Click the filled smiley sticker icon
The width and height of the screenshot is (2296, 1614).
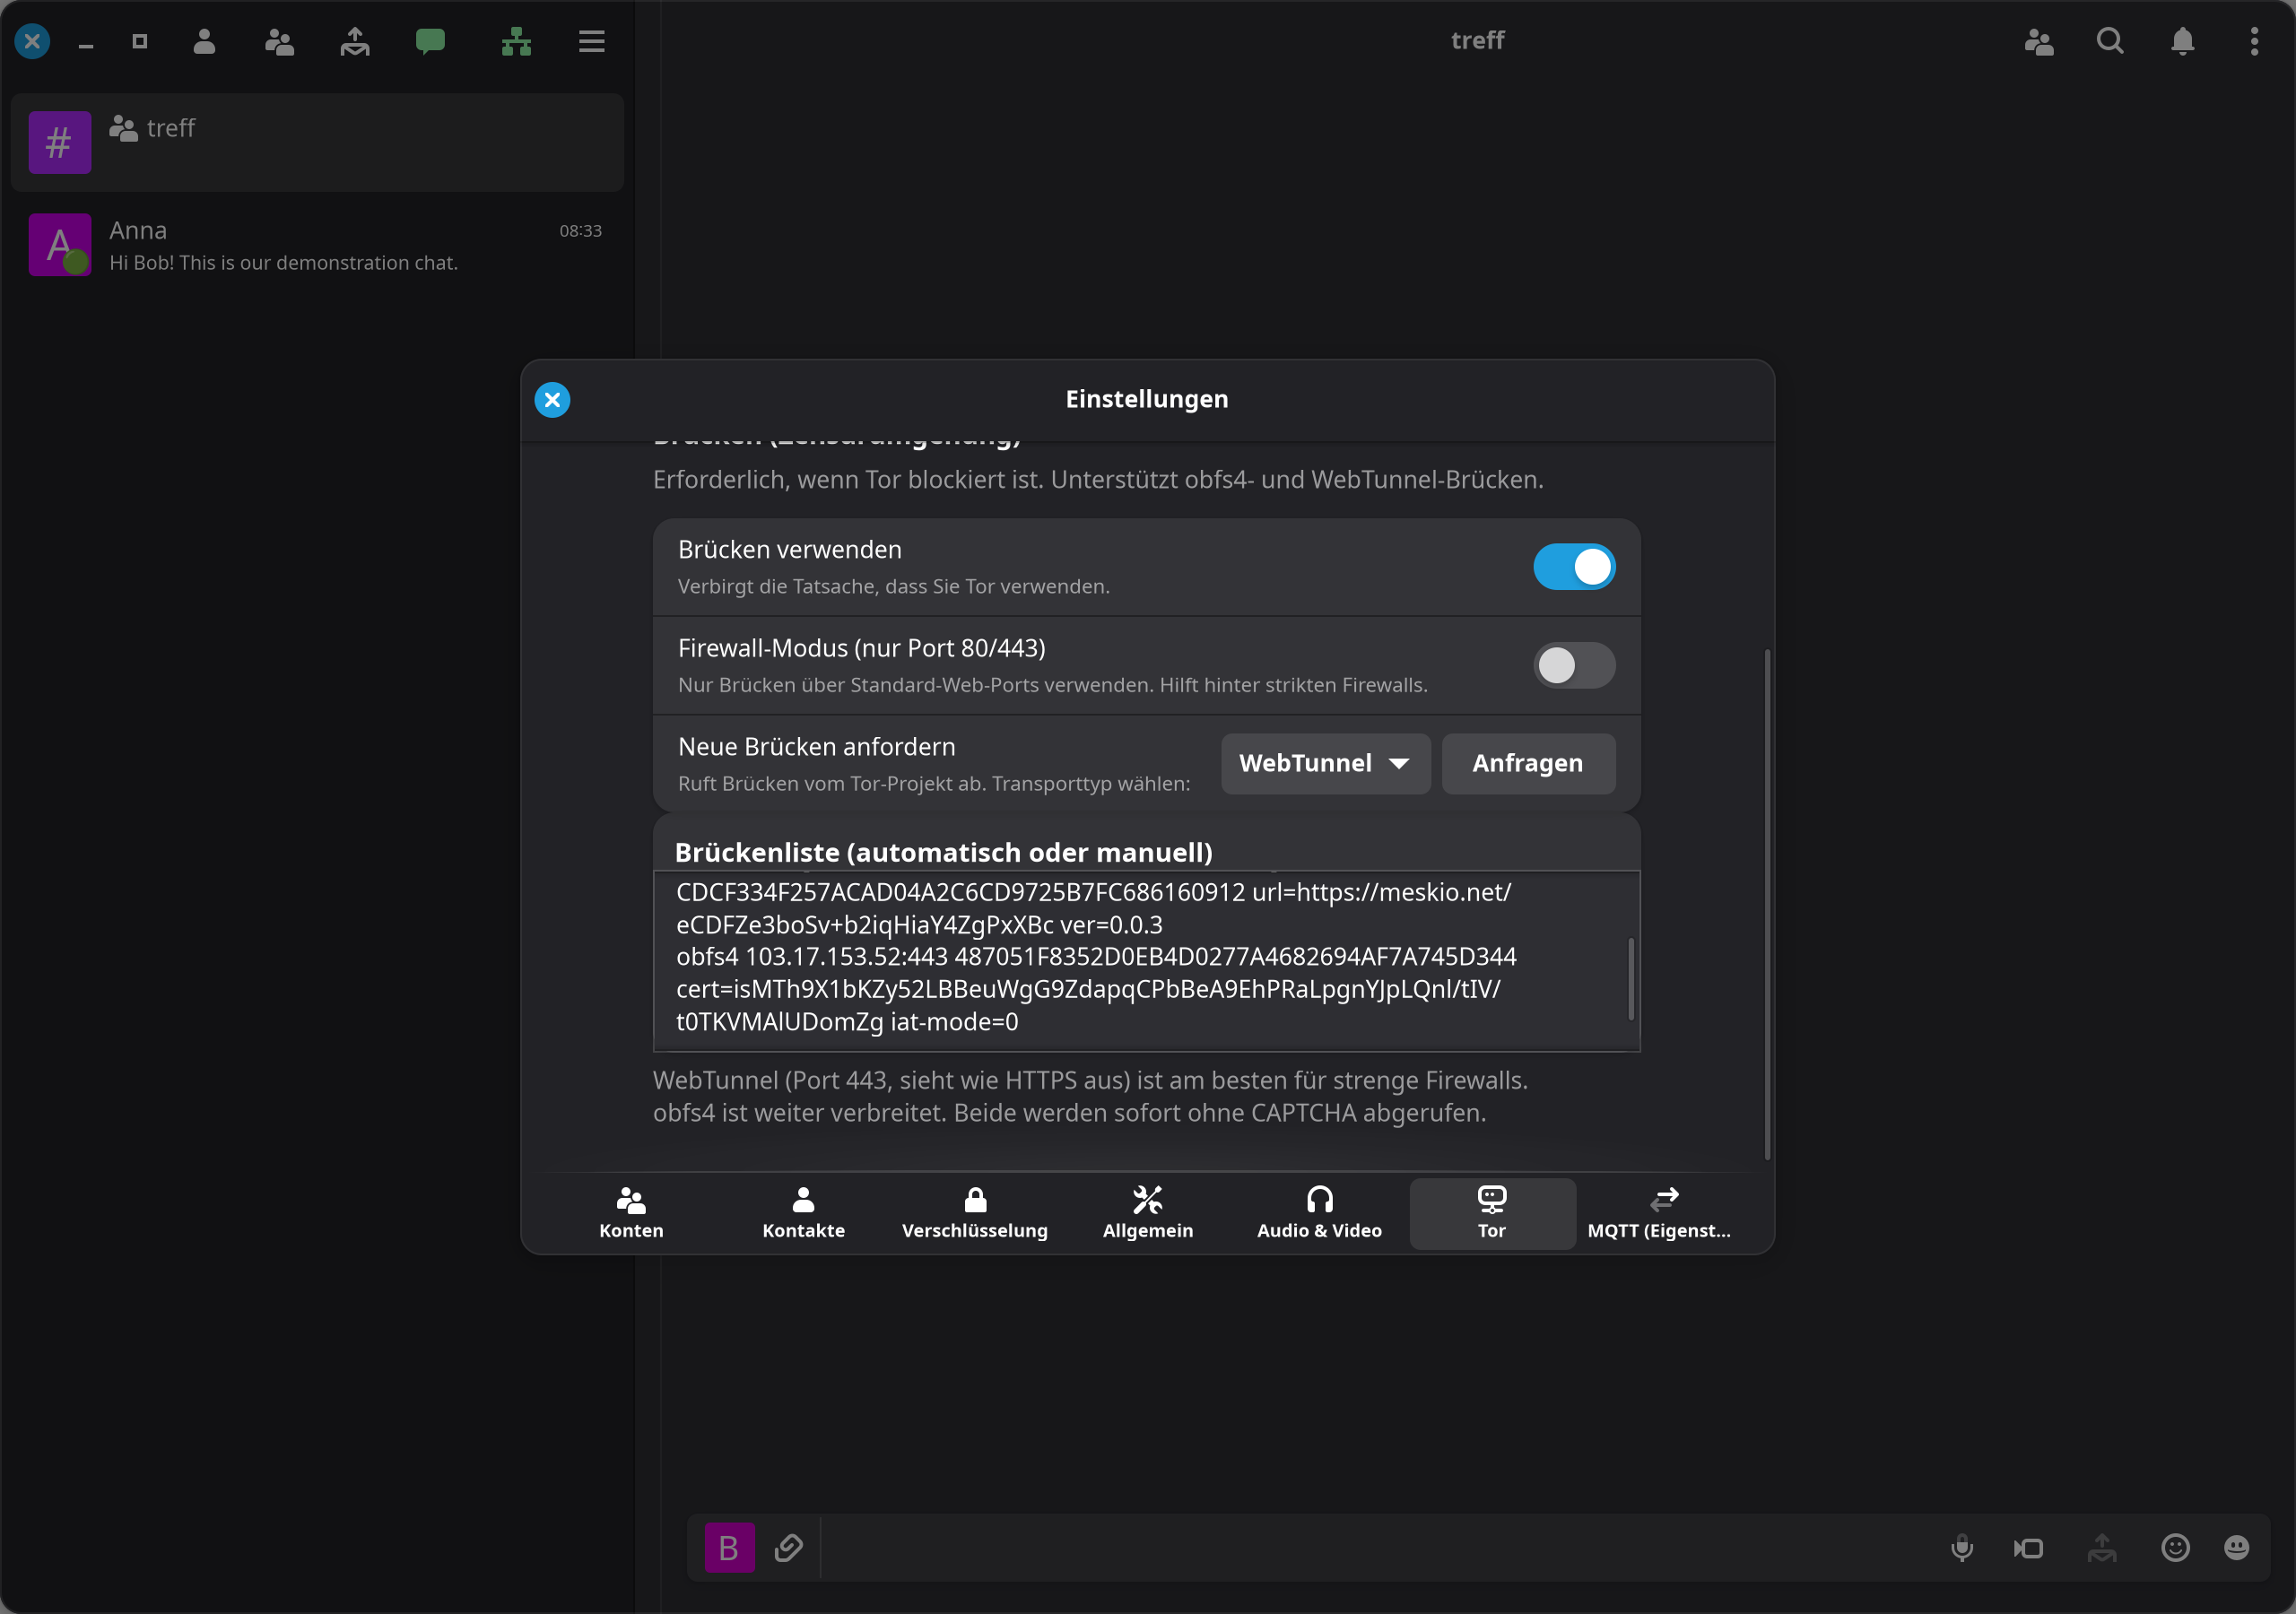click(x=2237, y=1548)
